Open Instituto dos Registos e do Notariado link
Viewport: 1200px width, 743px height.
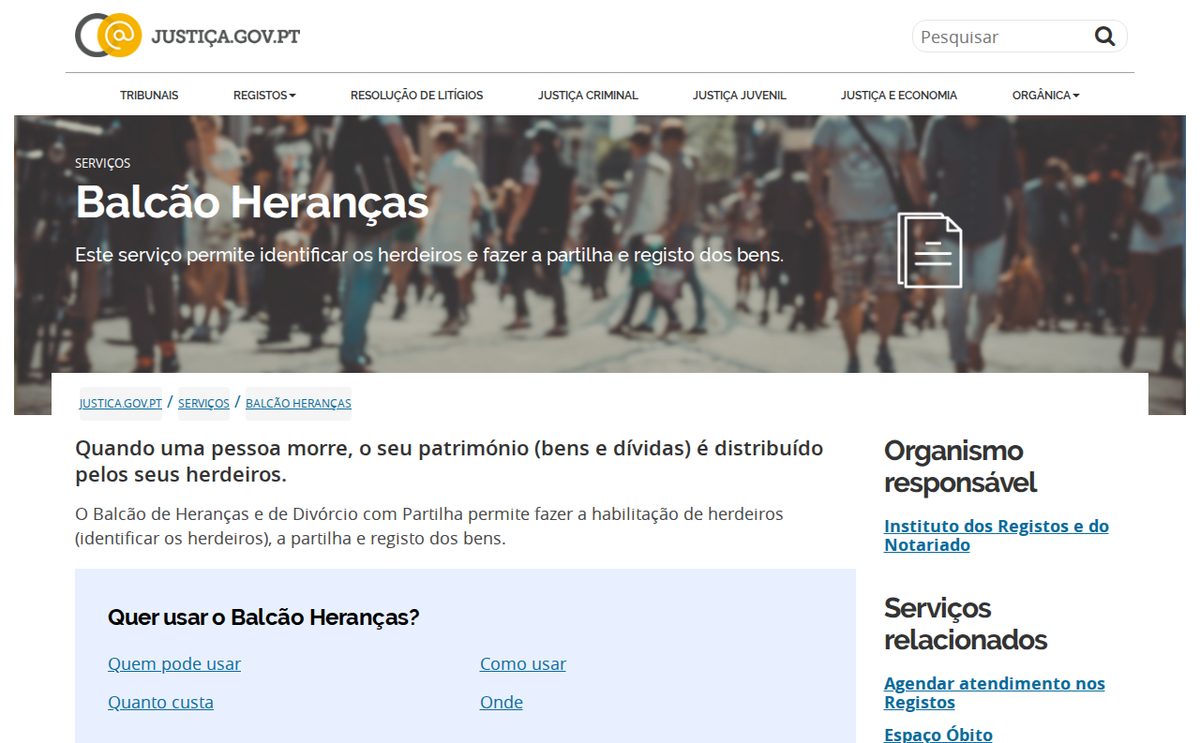point(996,535)
